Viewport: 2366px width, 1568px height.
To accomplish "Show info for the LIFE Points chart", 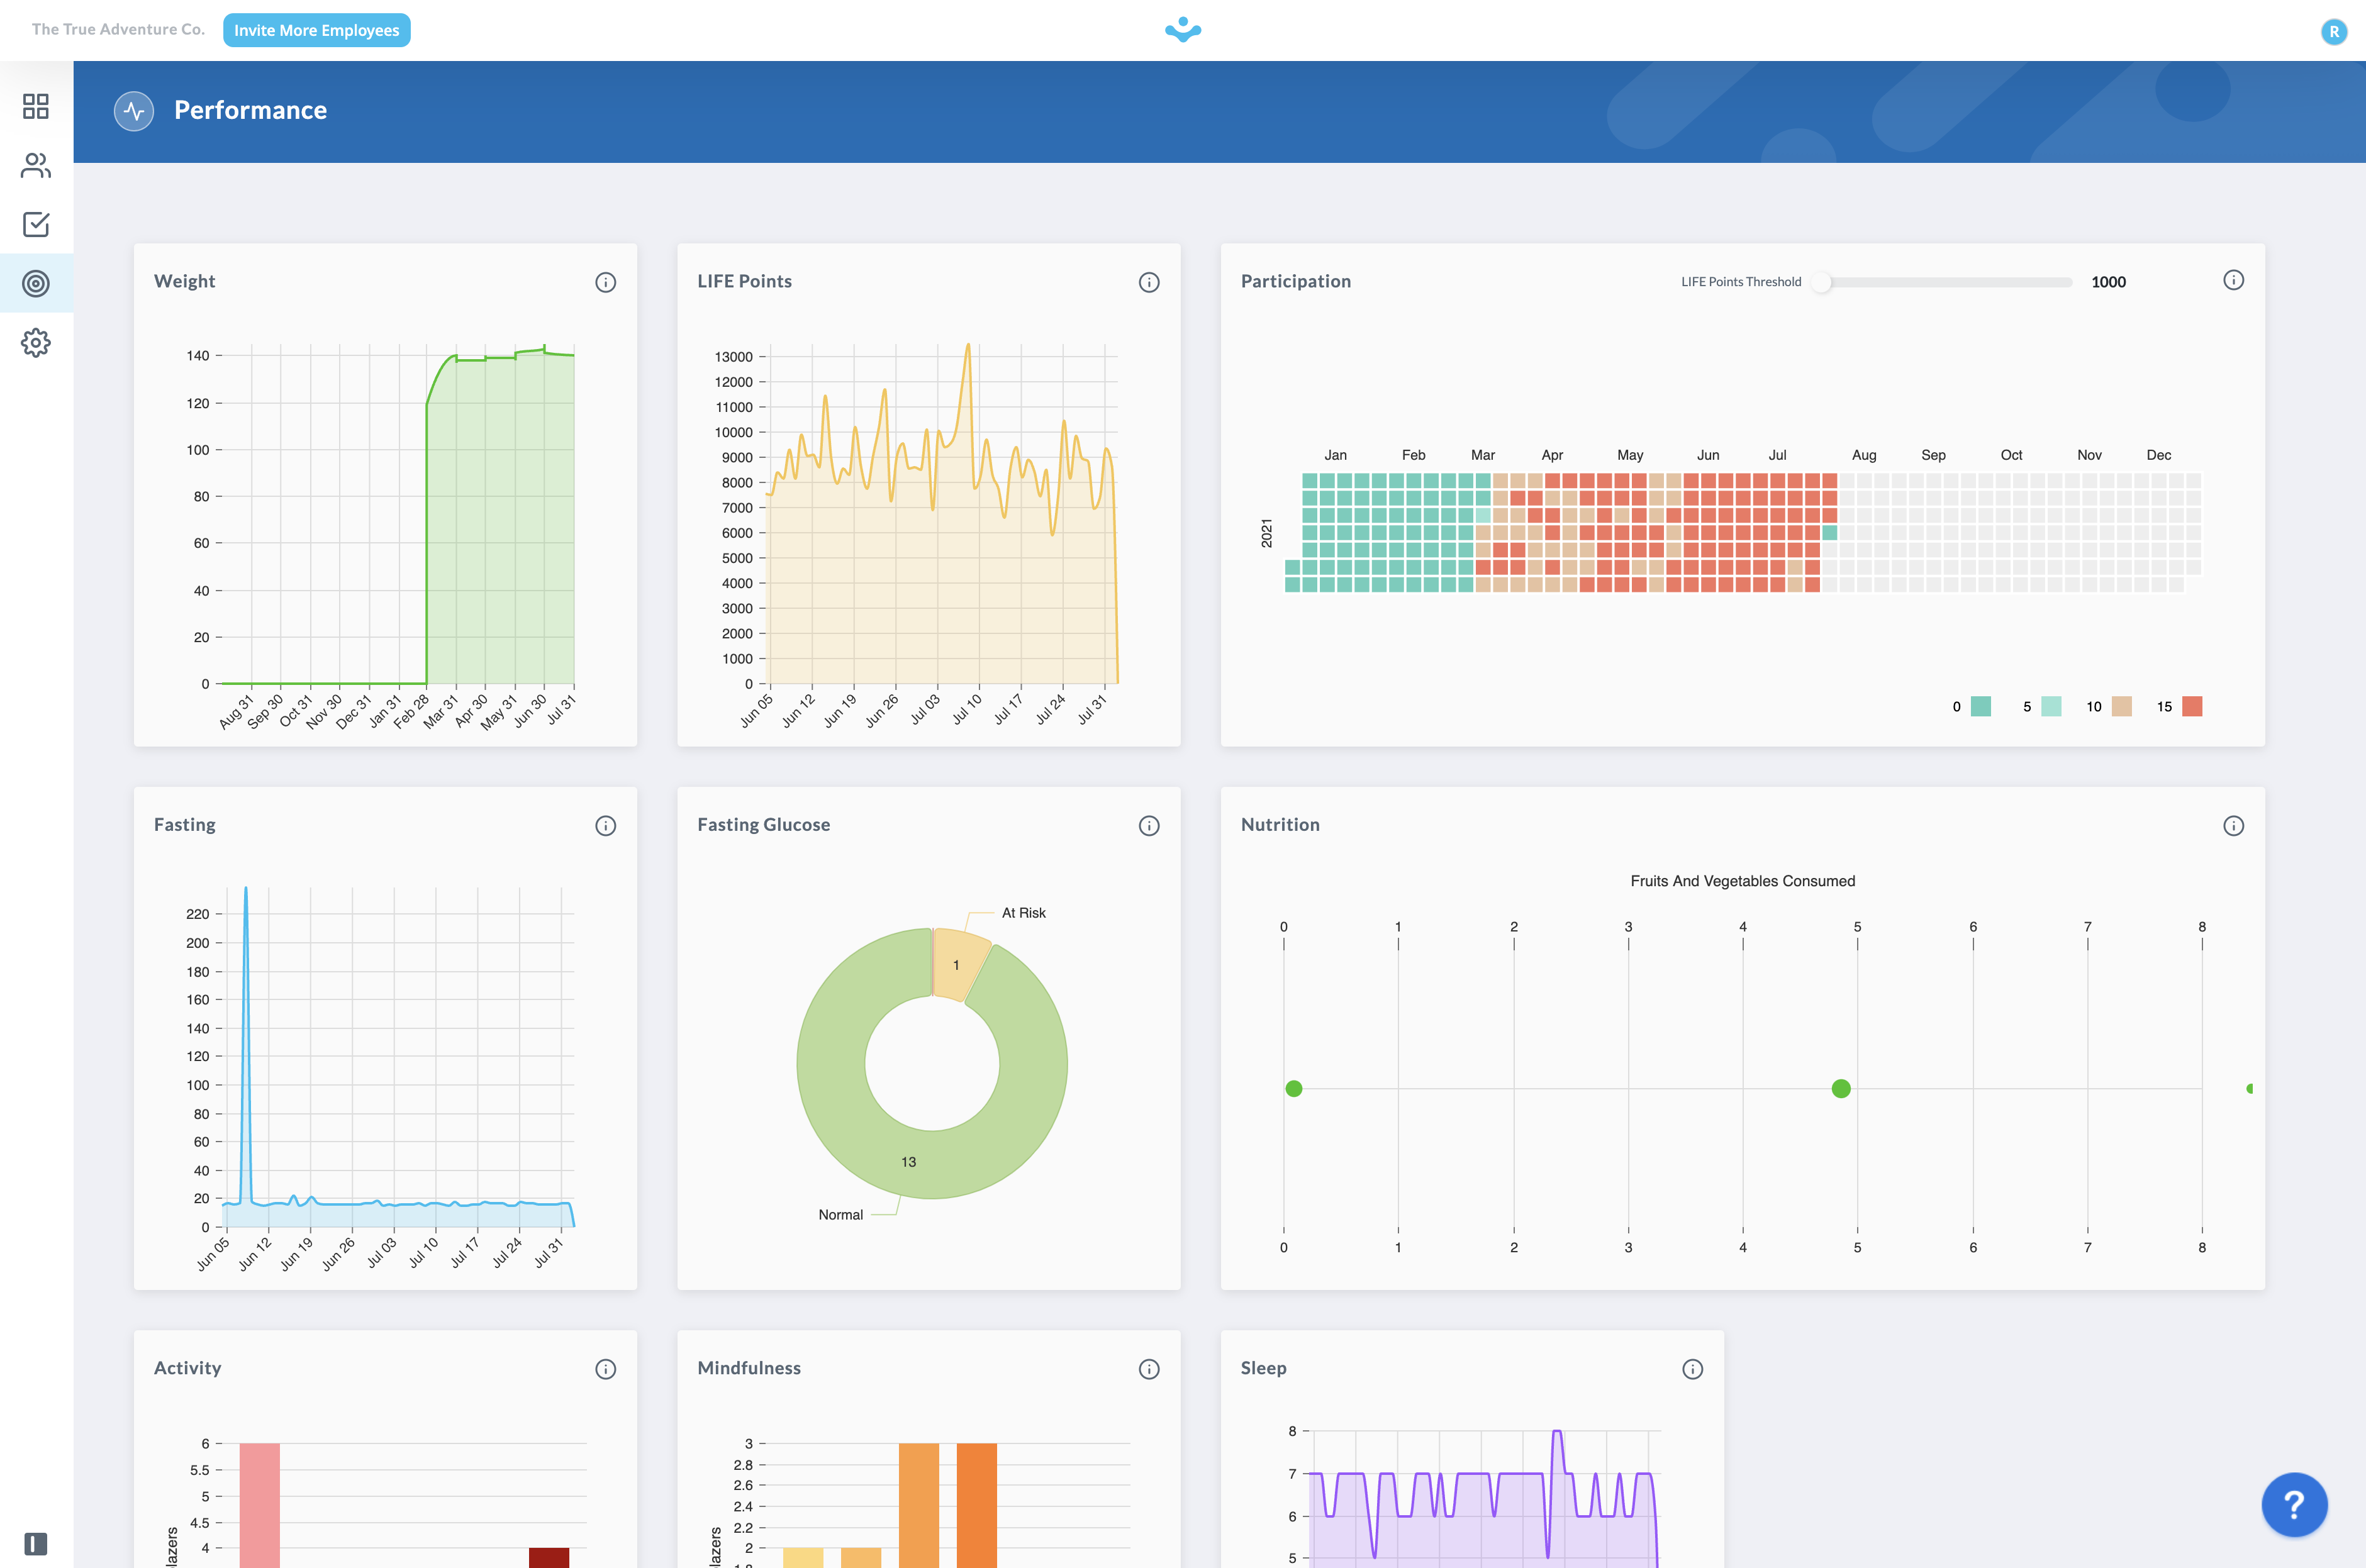I will point(1149,282).
